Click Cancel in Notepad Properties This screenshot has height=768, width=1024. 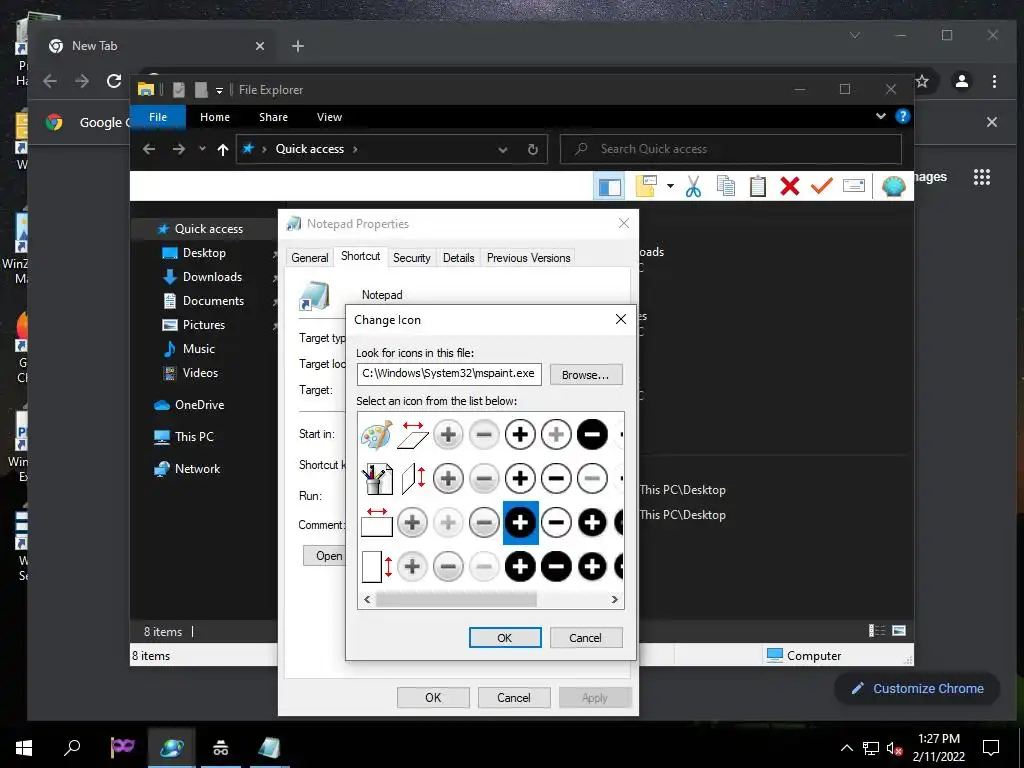(514, 697)
